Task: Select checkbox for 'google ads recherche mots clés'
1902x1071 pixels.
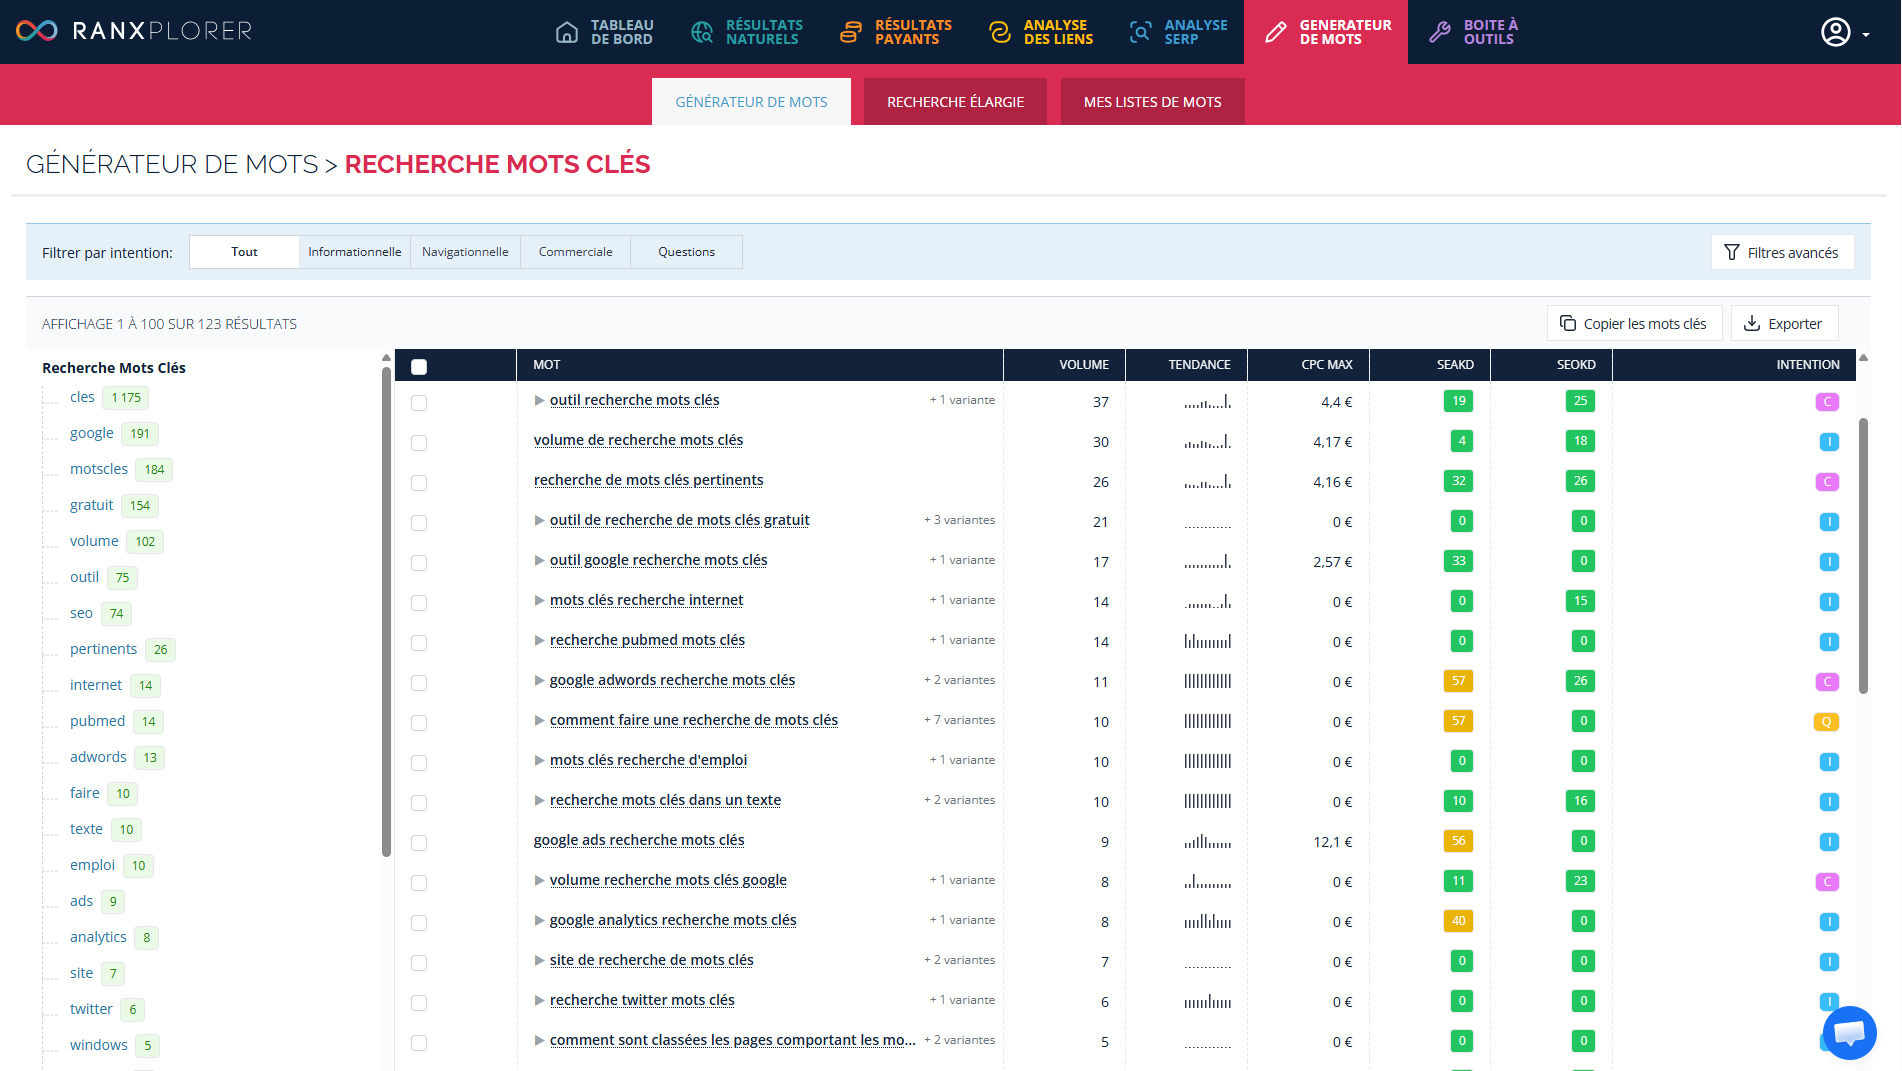Action: (x=419, y=842)
